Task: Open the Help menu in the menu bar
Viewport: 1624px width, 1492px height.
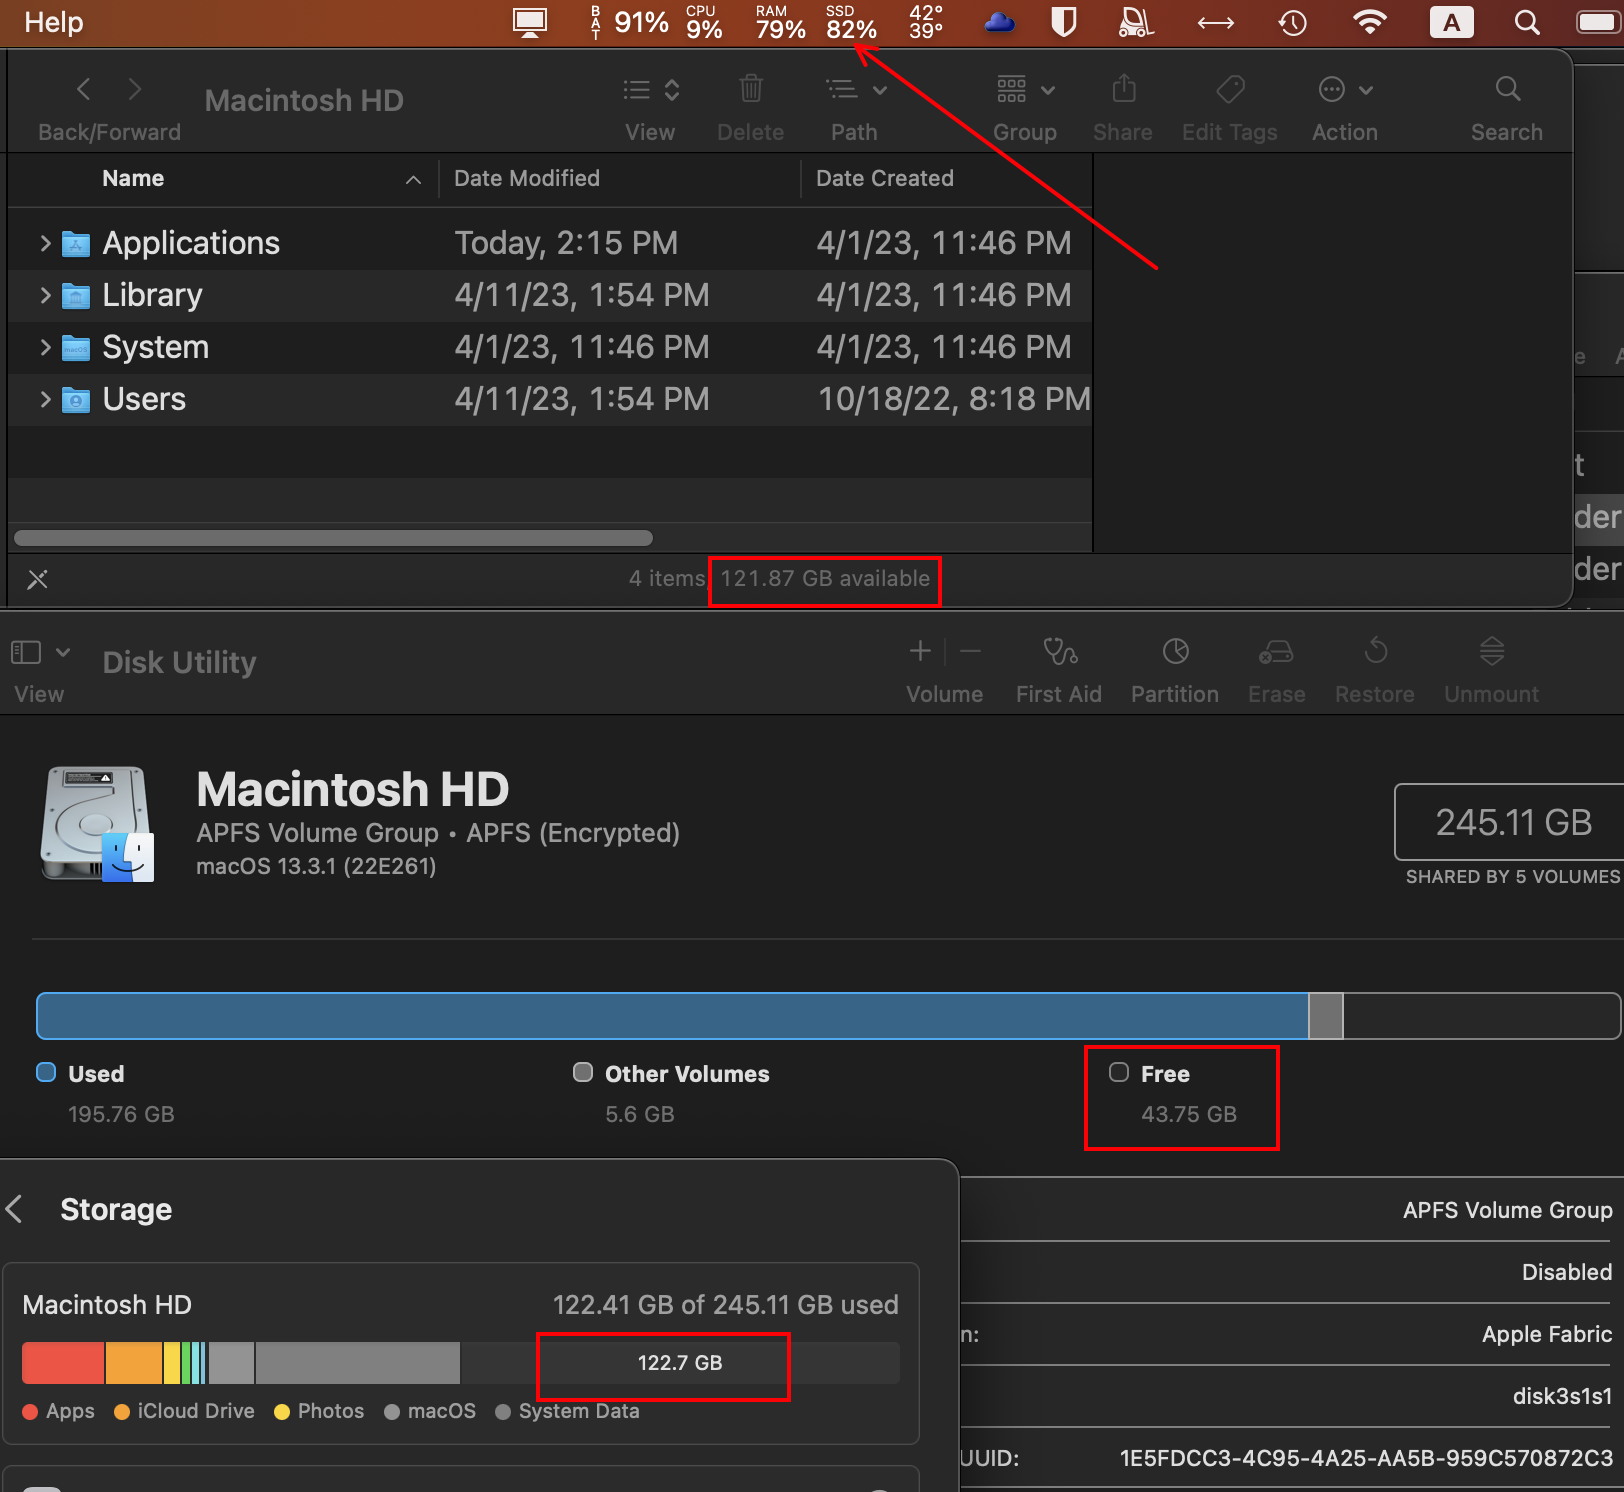Action: (x=54, y=22)
